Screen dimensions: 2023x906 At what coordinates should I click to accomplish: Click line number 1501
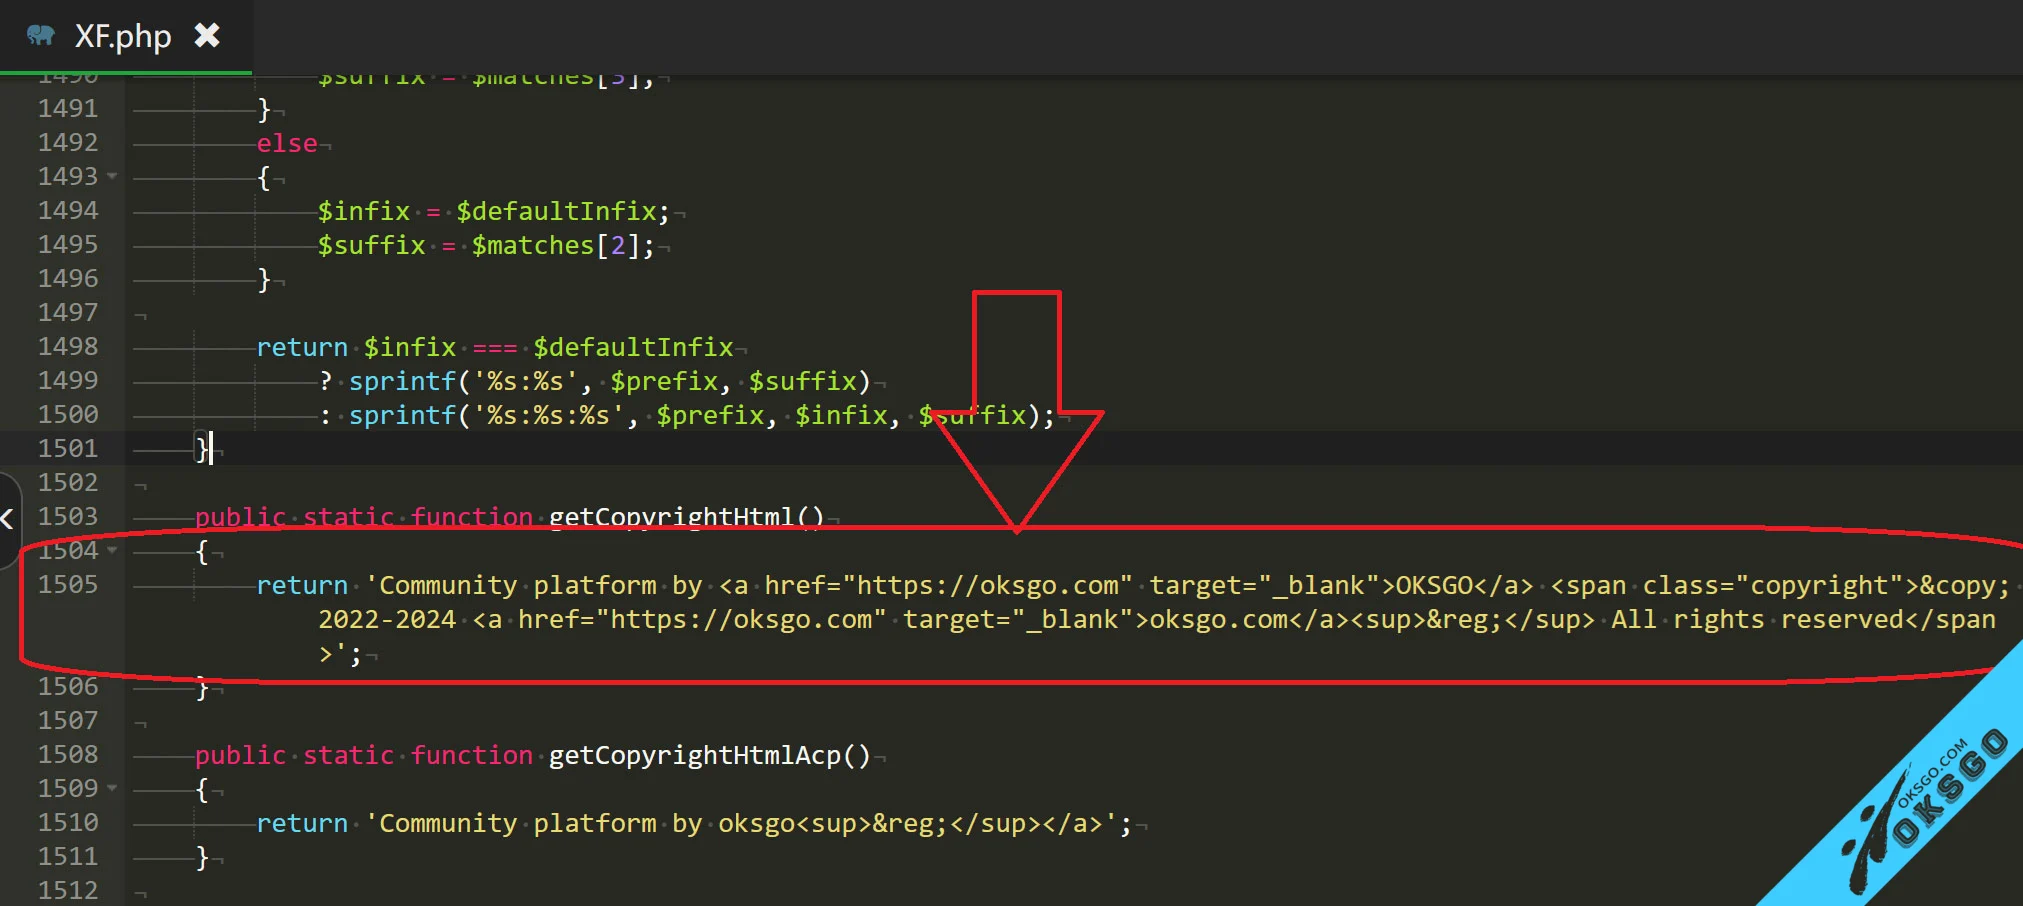coord(68,448)
